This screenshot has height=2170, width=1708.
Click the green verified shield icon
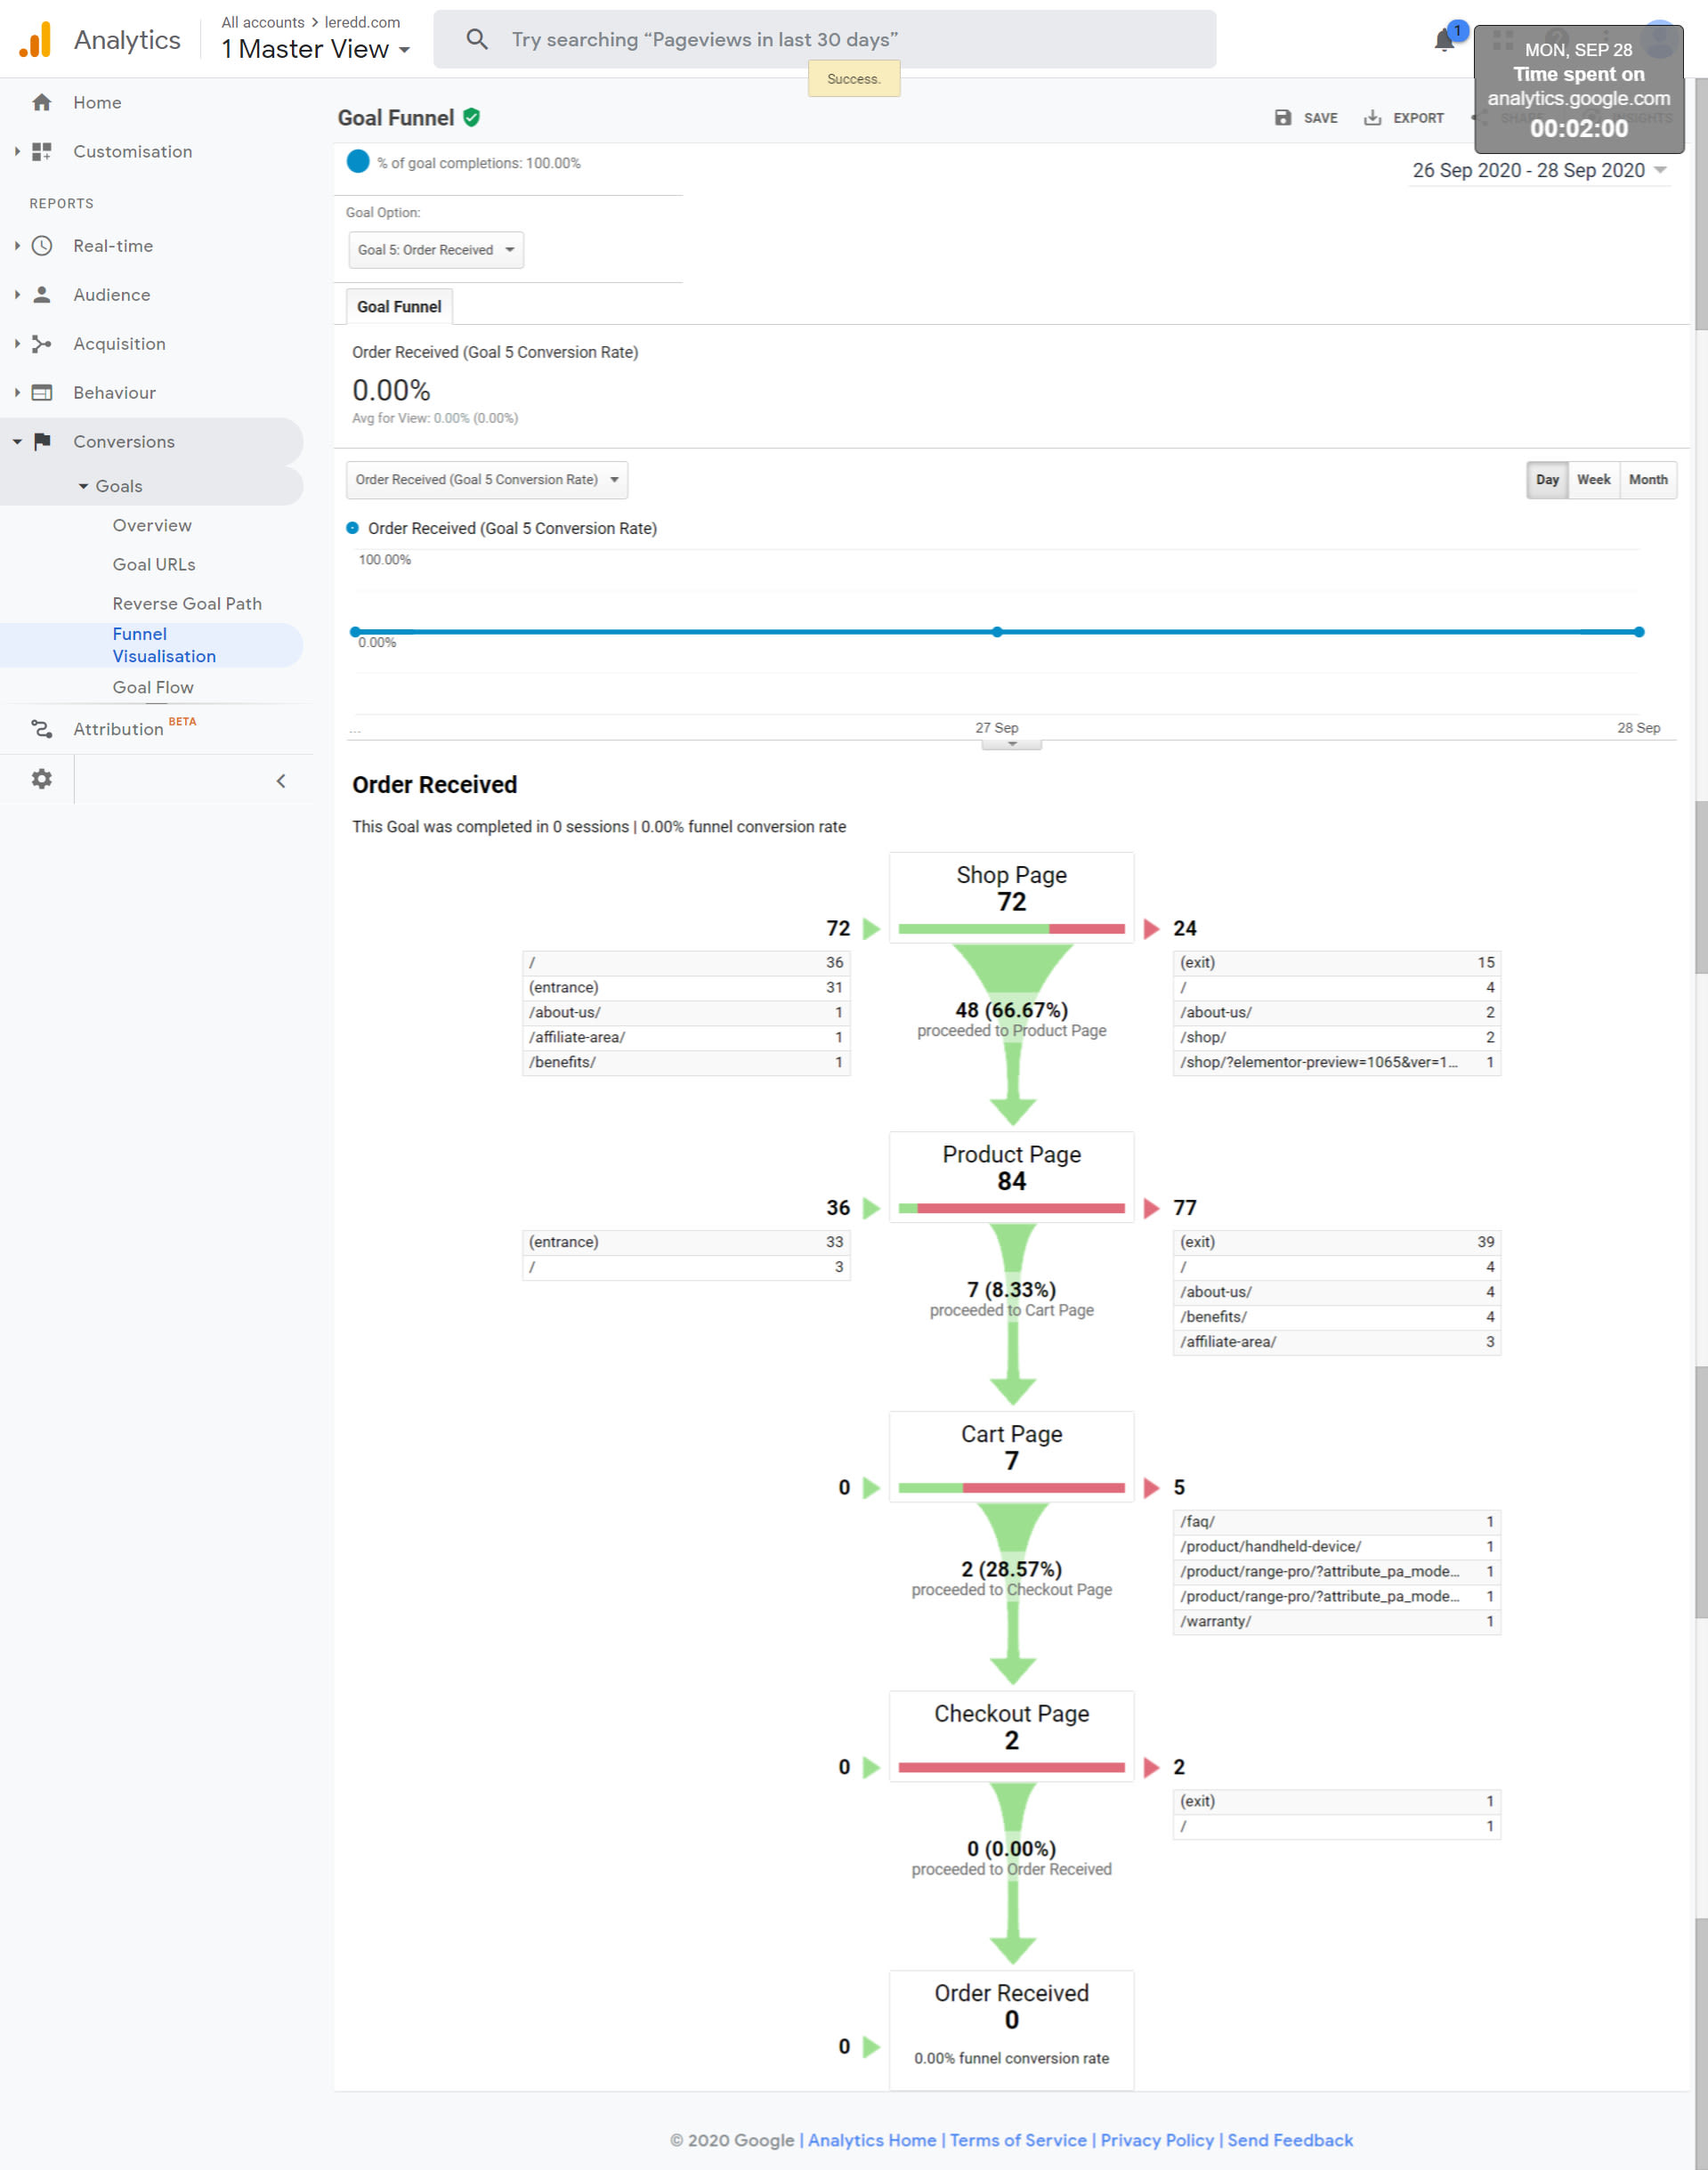coord(472,118)
